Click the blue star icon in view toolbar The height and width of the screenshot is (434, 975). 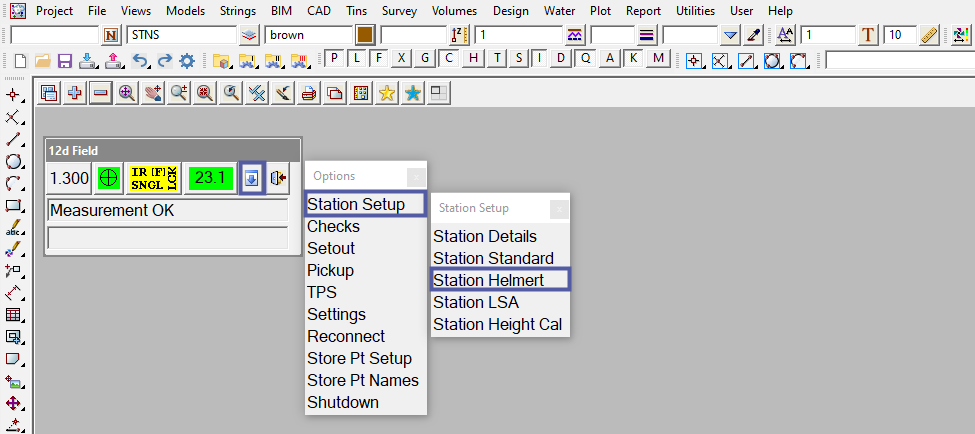pos(412,93)
